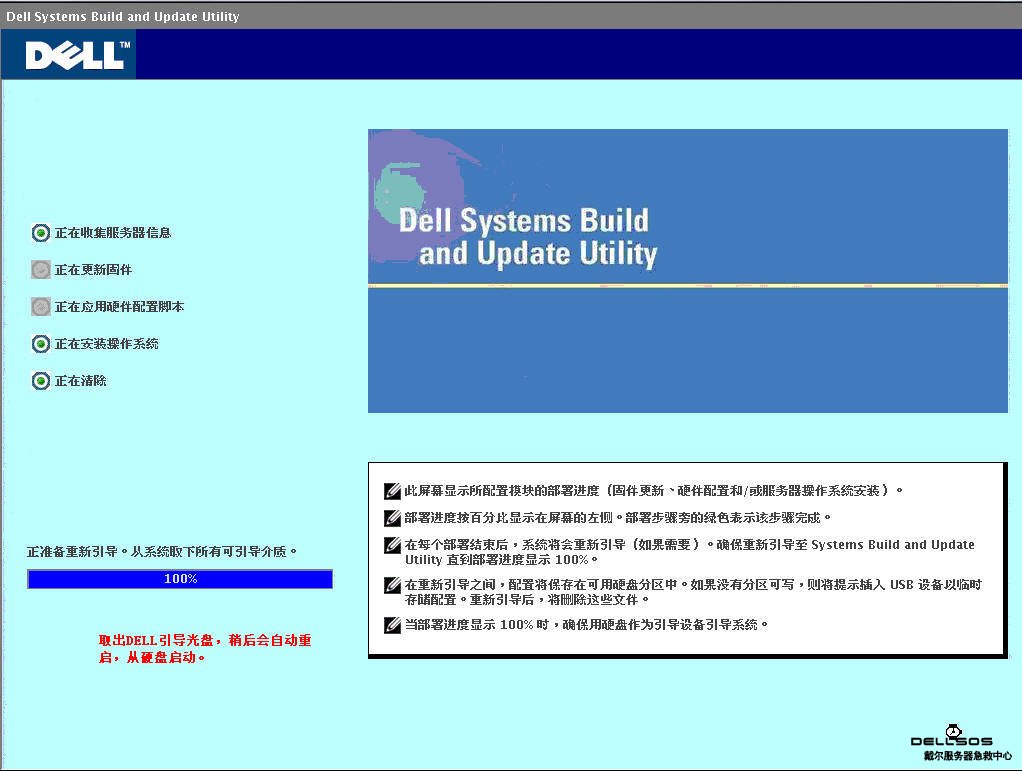The height and width of the screenshot is (771, 1022).
Task: Click text 戴尔服务器急救中心
Action: coord(968,756)
